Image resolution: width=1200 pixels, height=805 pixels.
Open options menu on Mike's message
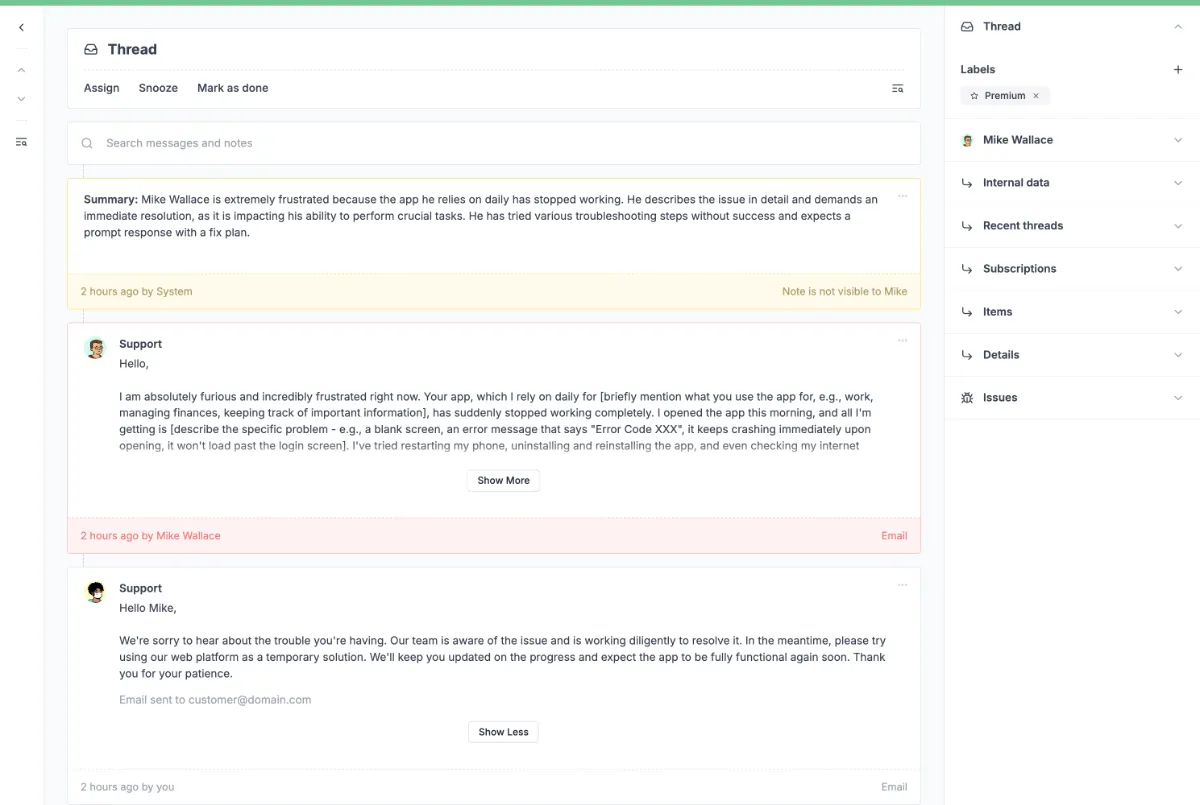[903, 340]
